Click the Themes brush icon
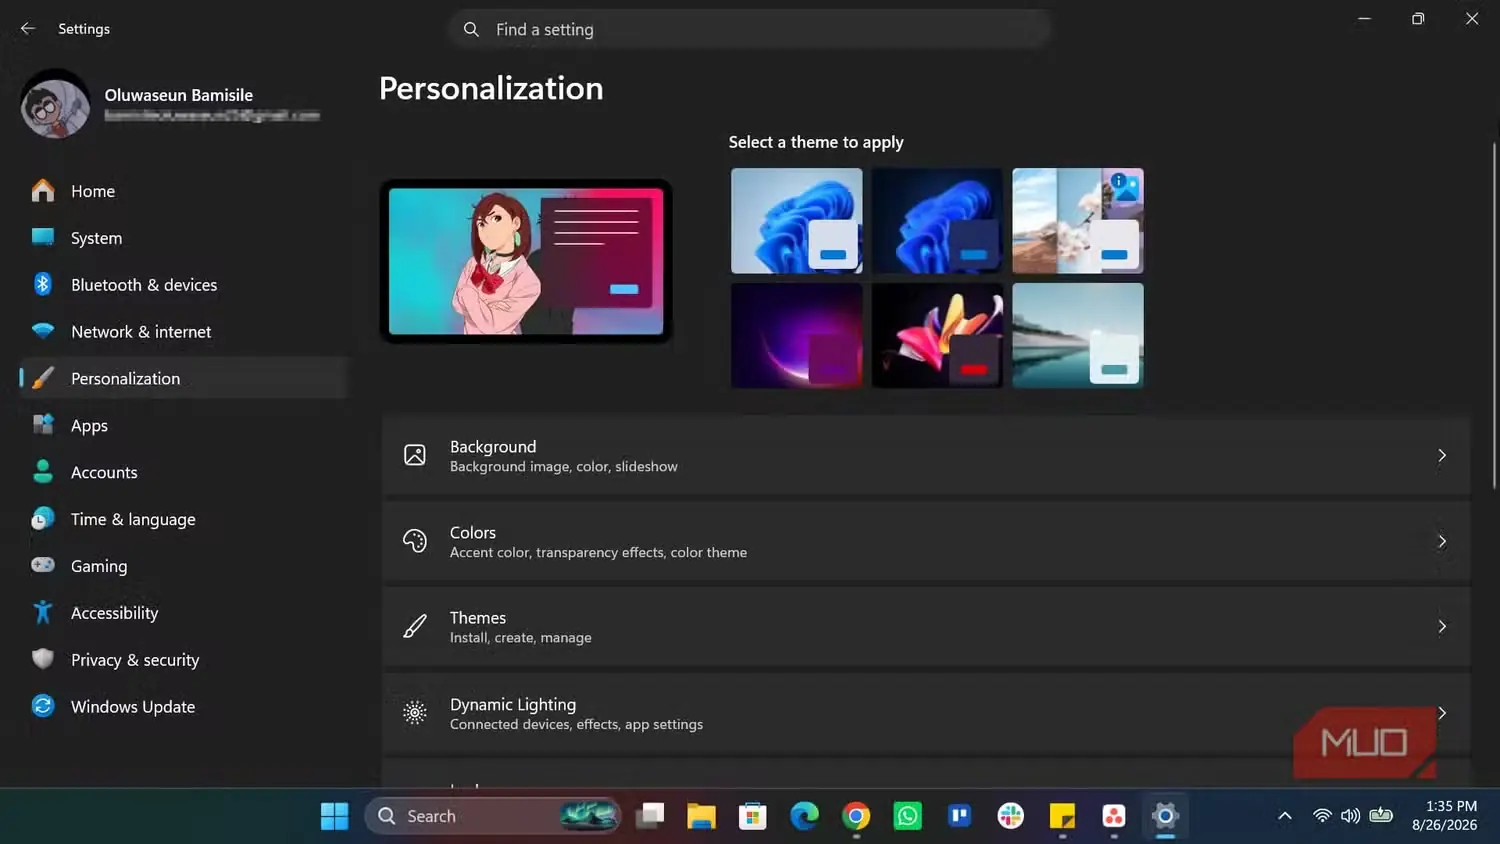This screenshot has height=844, width=1500. 415,627
